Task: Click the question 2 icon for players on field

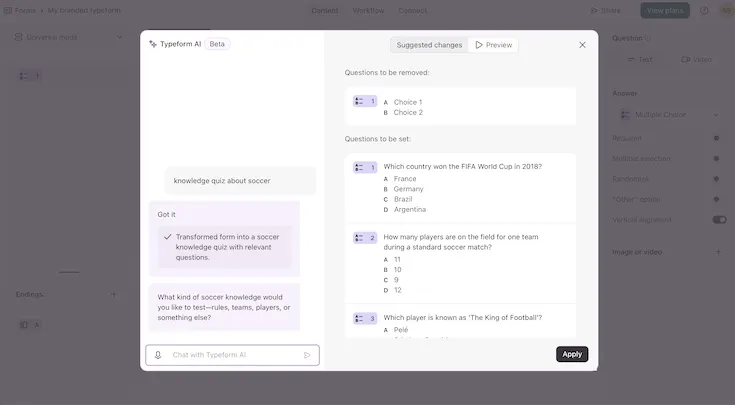Action: tap(365, 238)
